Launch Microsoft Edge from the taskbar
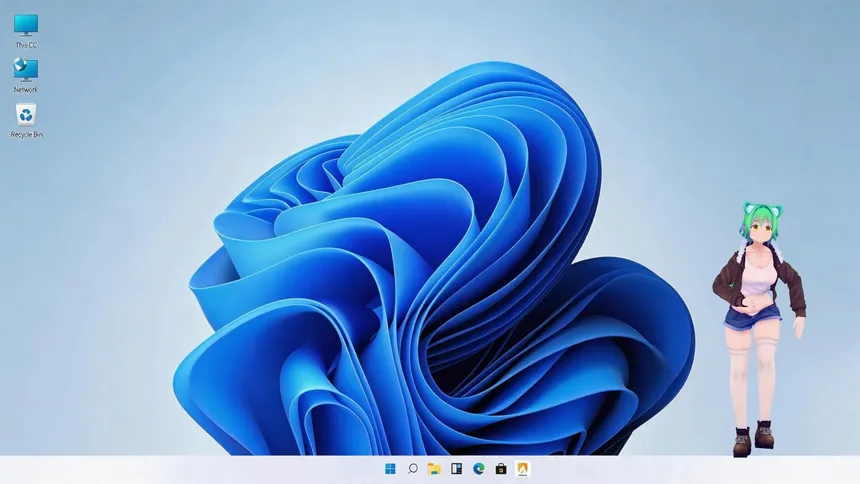 pos(479,468)
